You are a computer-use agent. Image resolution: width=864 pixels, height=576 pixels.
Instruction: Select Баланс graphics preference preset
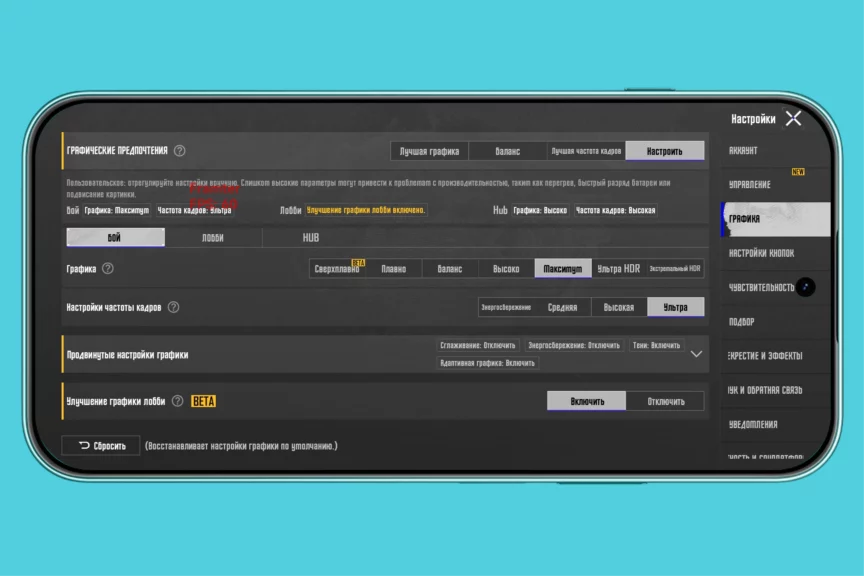507,151
